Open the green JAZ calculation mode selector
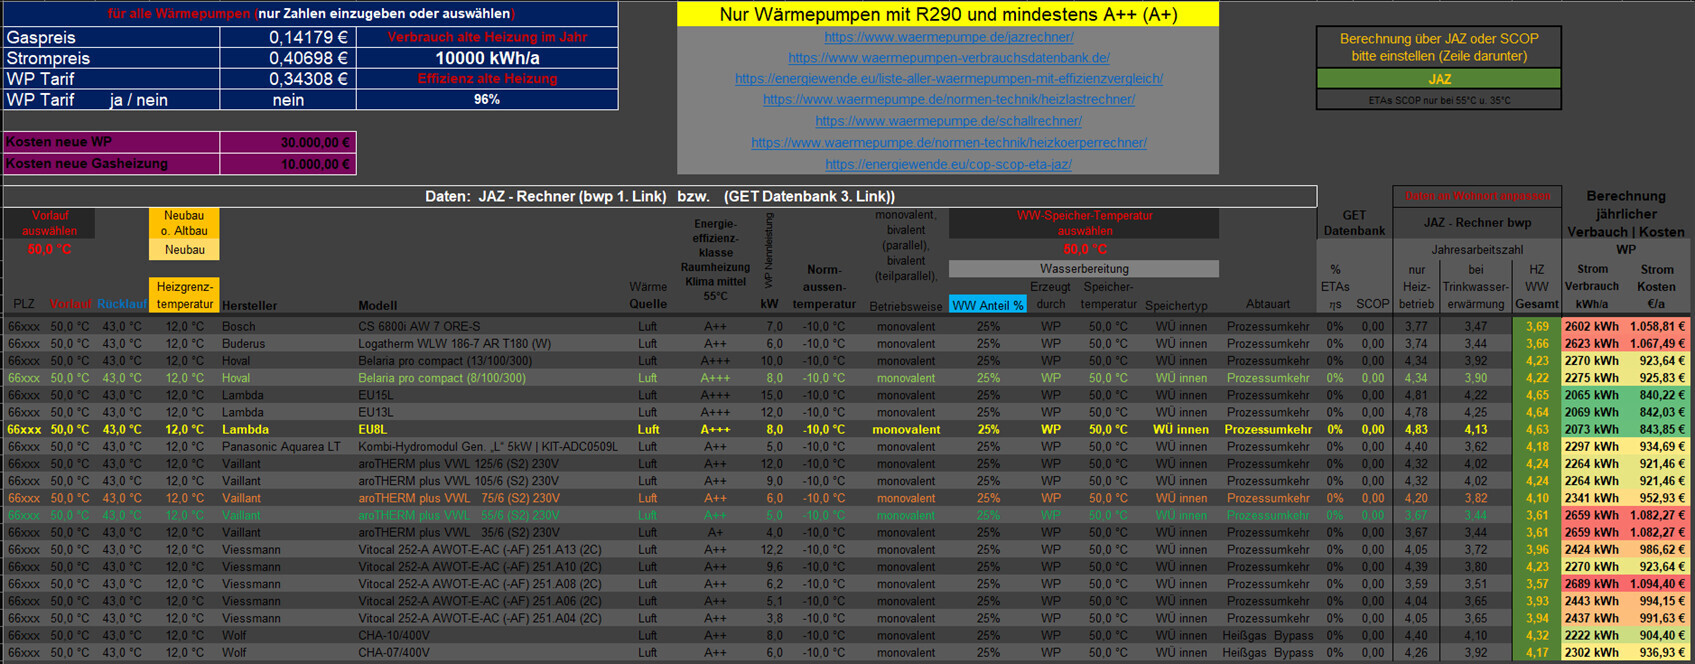The height and width of the screenshot is (664, 1695). coord(1438,79)
